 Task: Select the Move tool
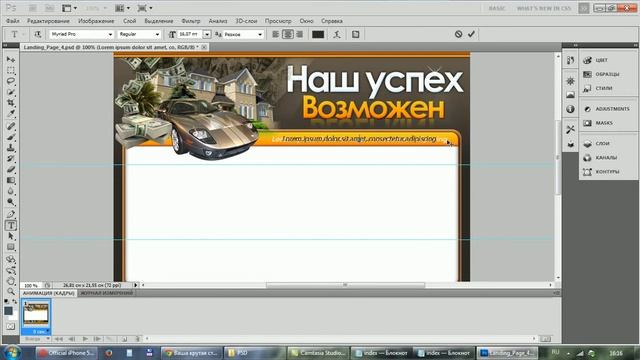[11, 60]
